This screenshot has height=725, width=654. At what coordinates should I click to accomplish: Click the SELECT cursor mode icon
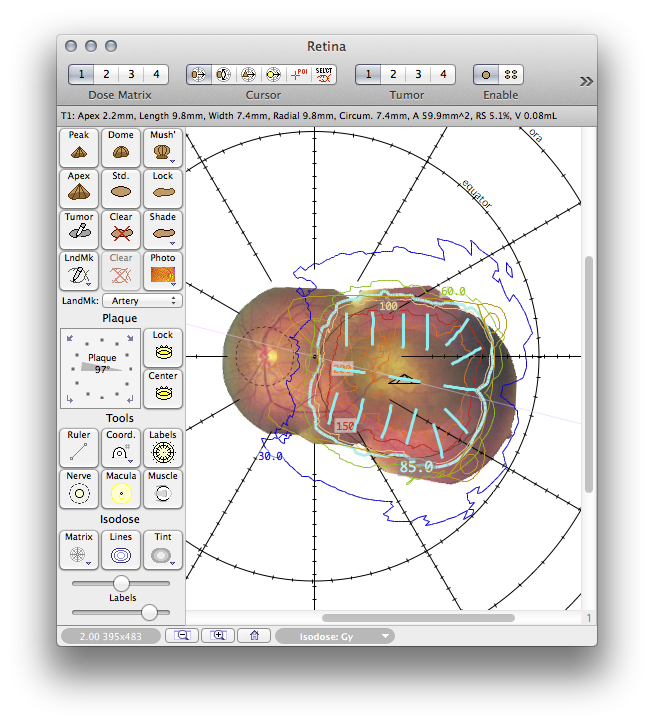[x=324, y=74]
